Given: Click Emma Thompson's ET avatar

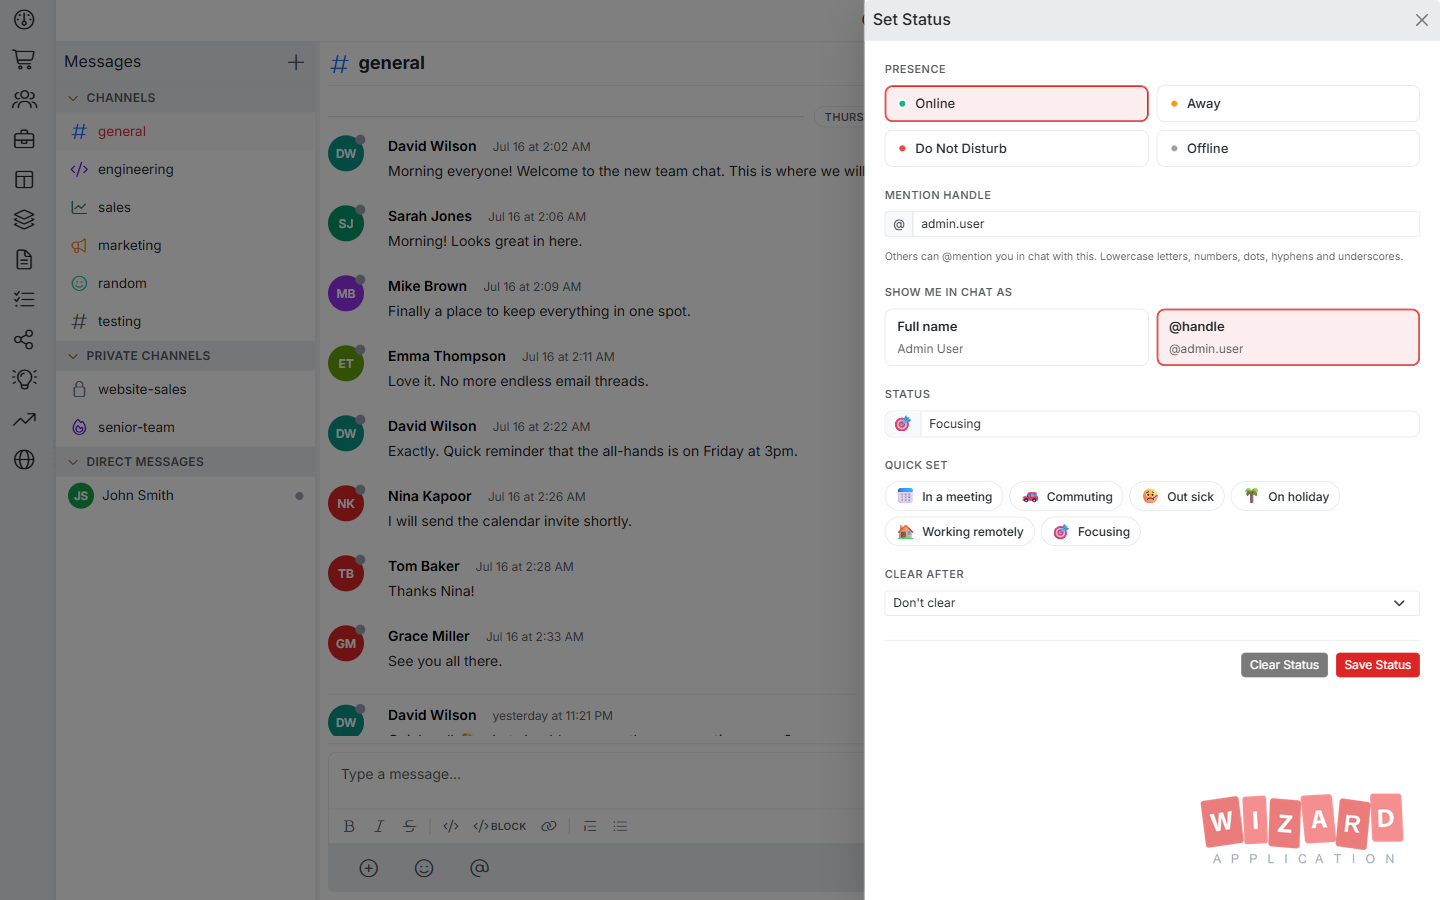Looking at the screenshot, I should click(x=346, y=364).
